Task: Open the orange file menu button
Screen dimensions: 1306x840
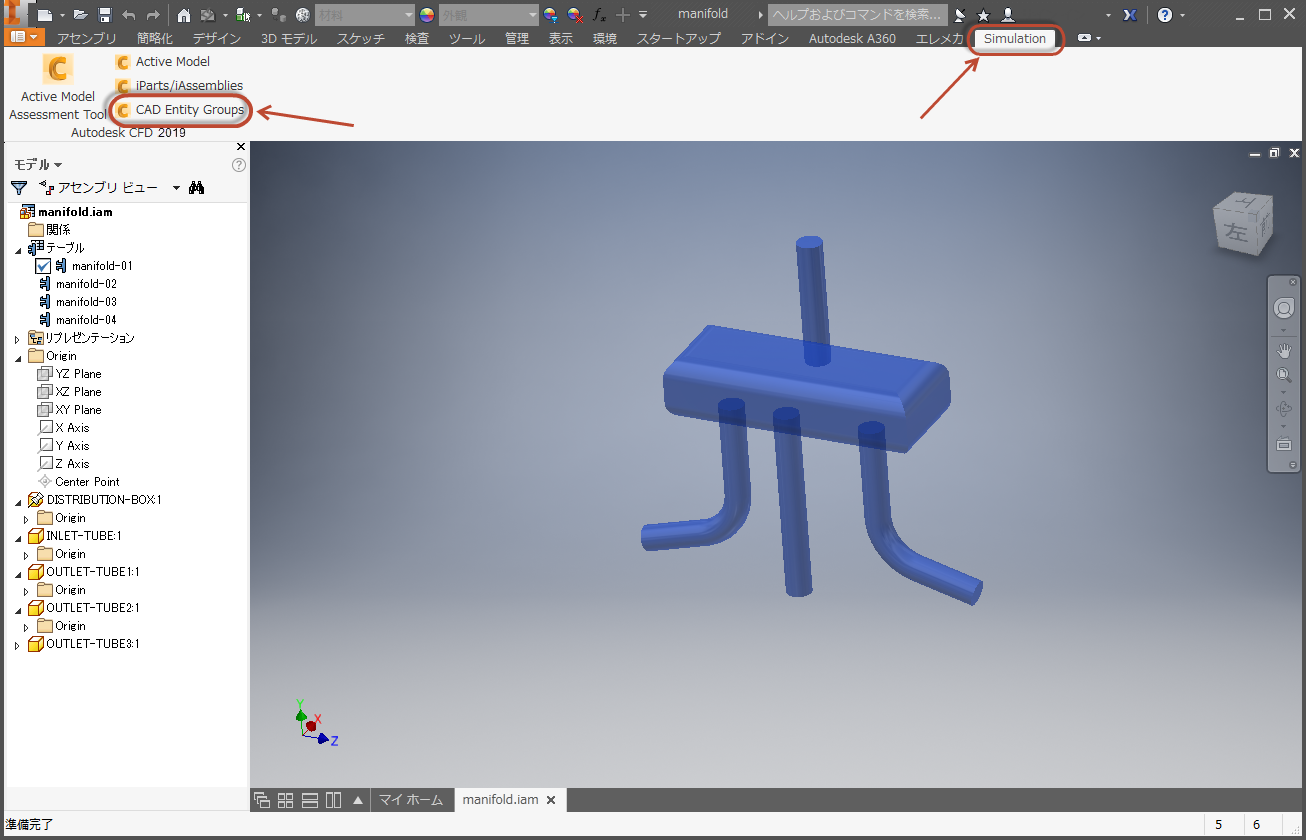Action: [x=25, y=38]
